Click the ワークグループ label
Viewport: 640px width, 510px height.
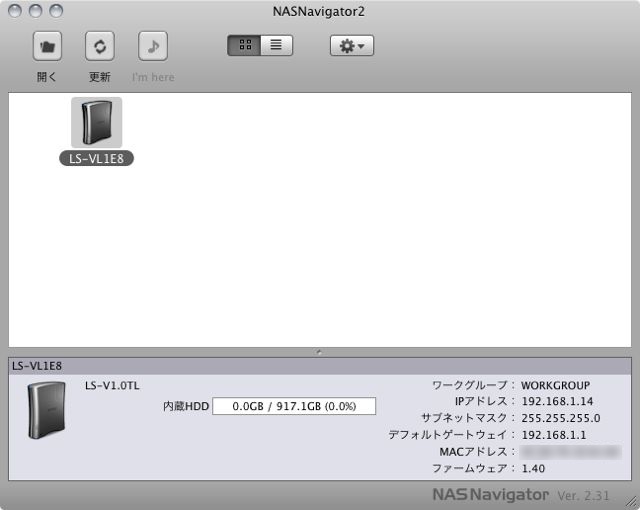(473, 385)
